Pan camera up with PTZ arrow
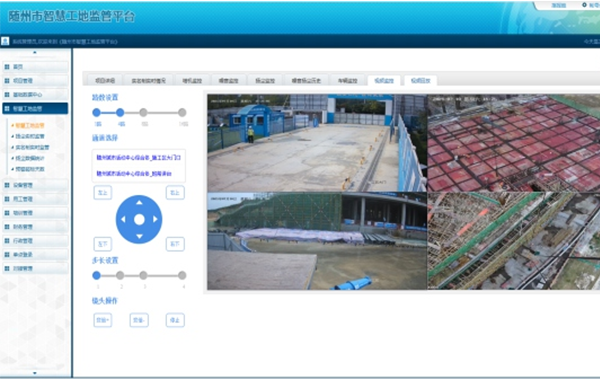 (139, 202)
